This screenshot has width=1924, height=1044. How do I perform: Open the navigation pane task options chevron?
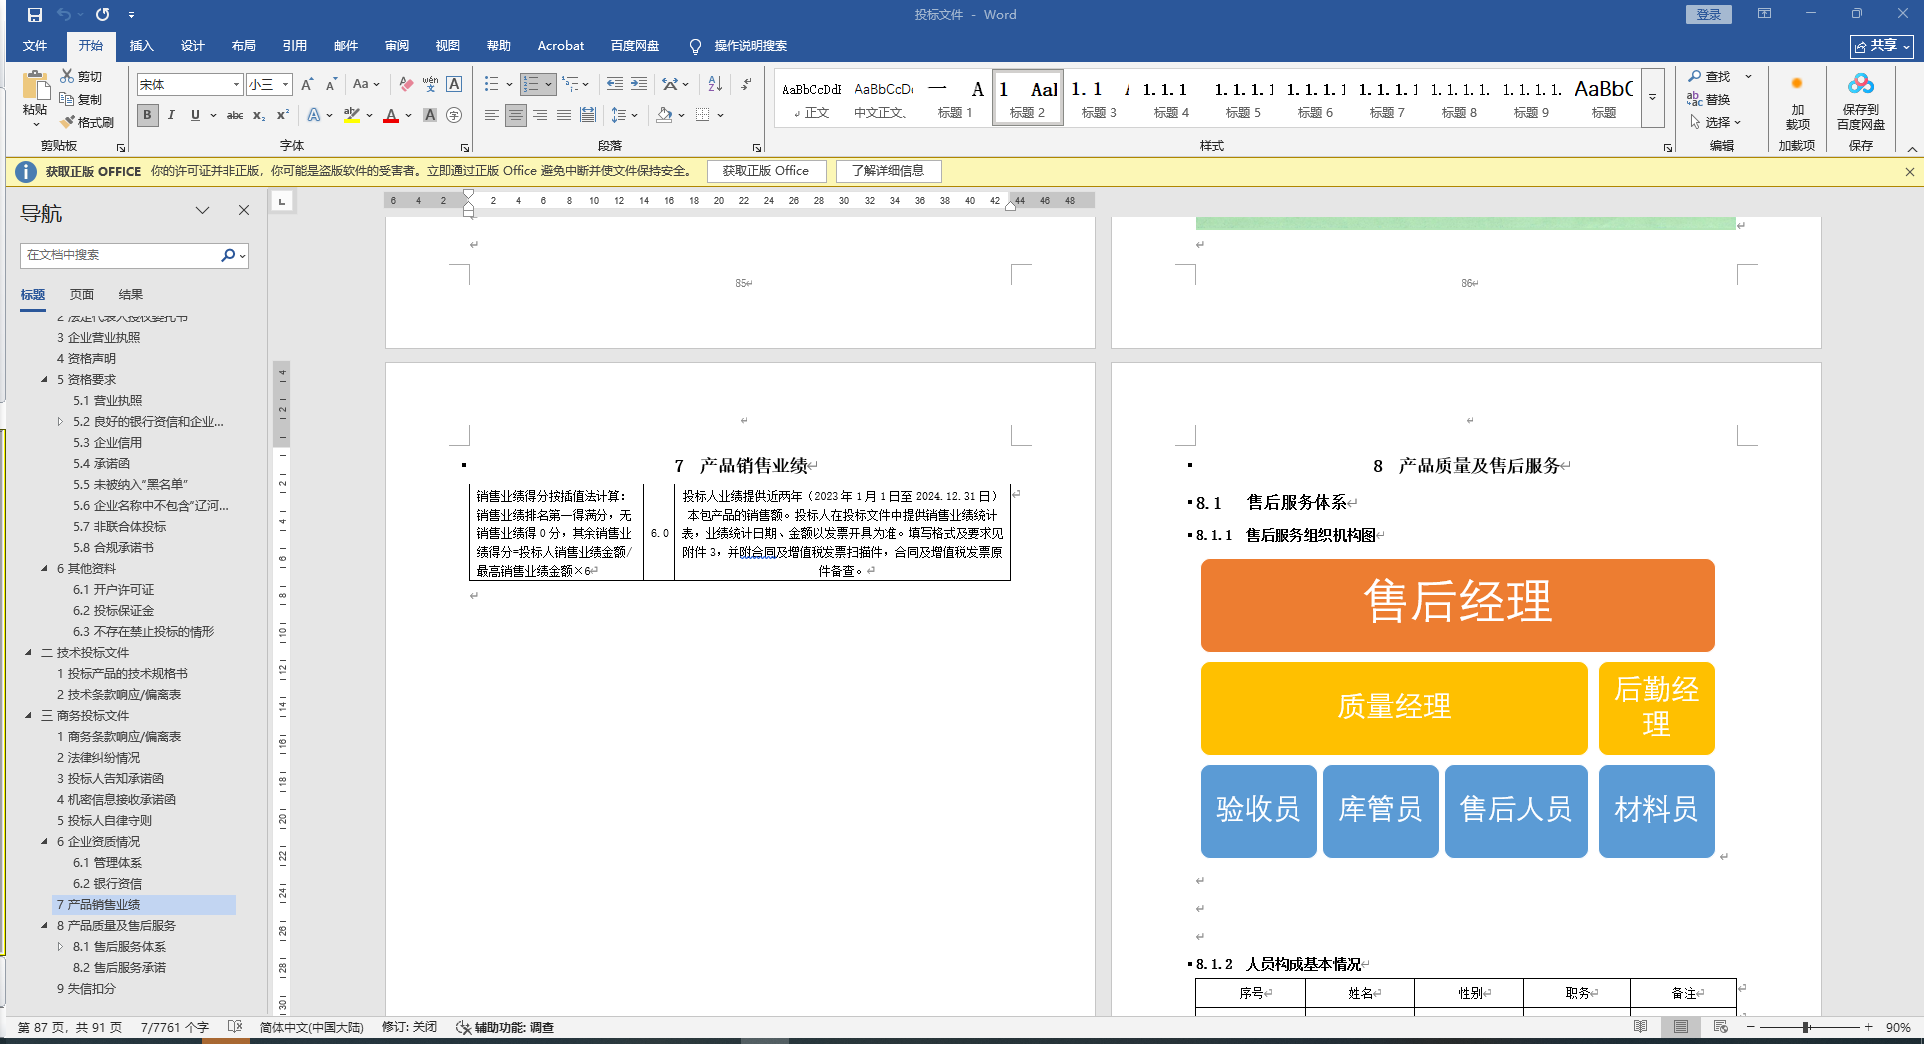(203, 210)
